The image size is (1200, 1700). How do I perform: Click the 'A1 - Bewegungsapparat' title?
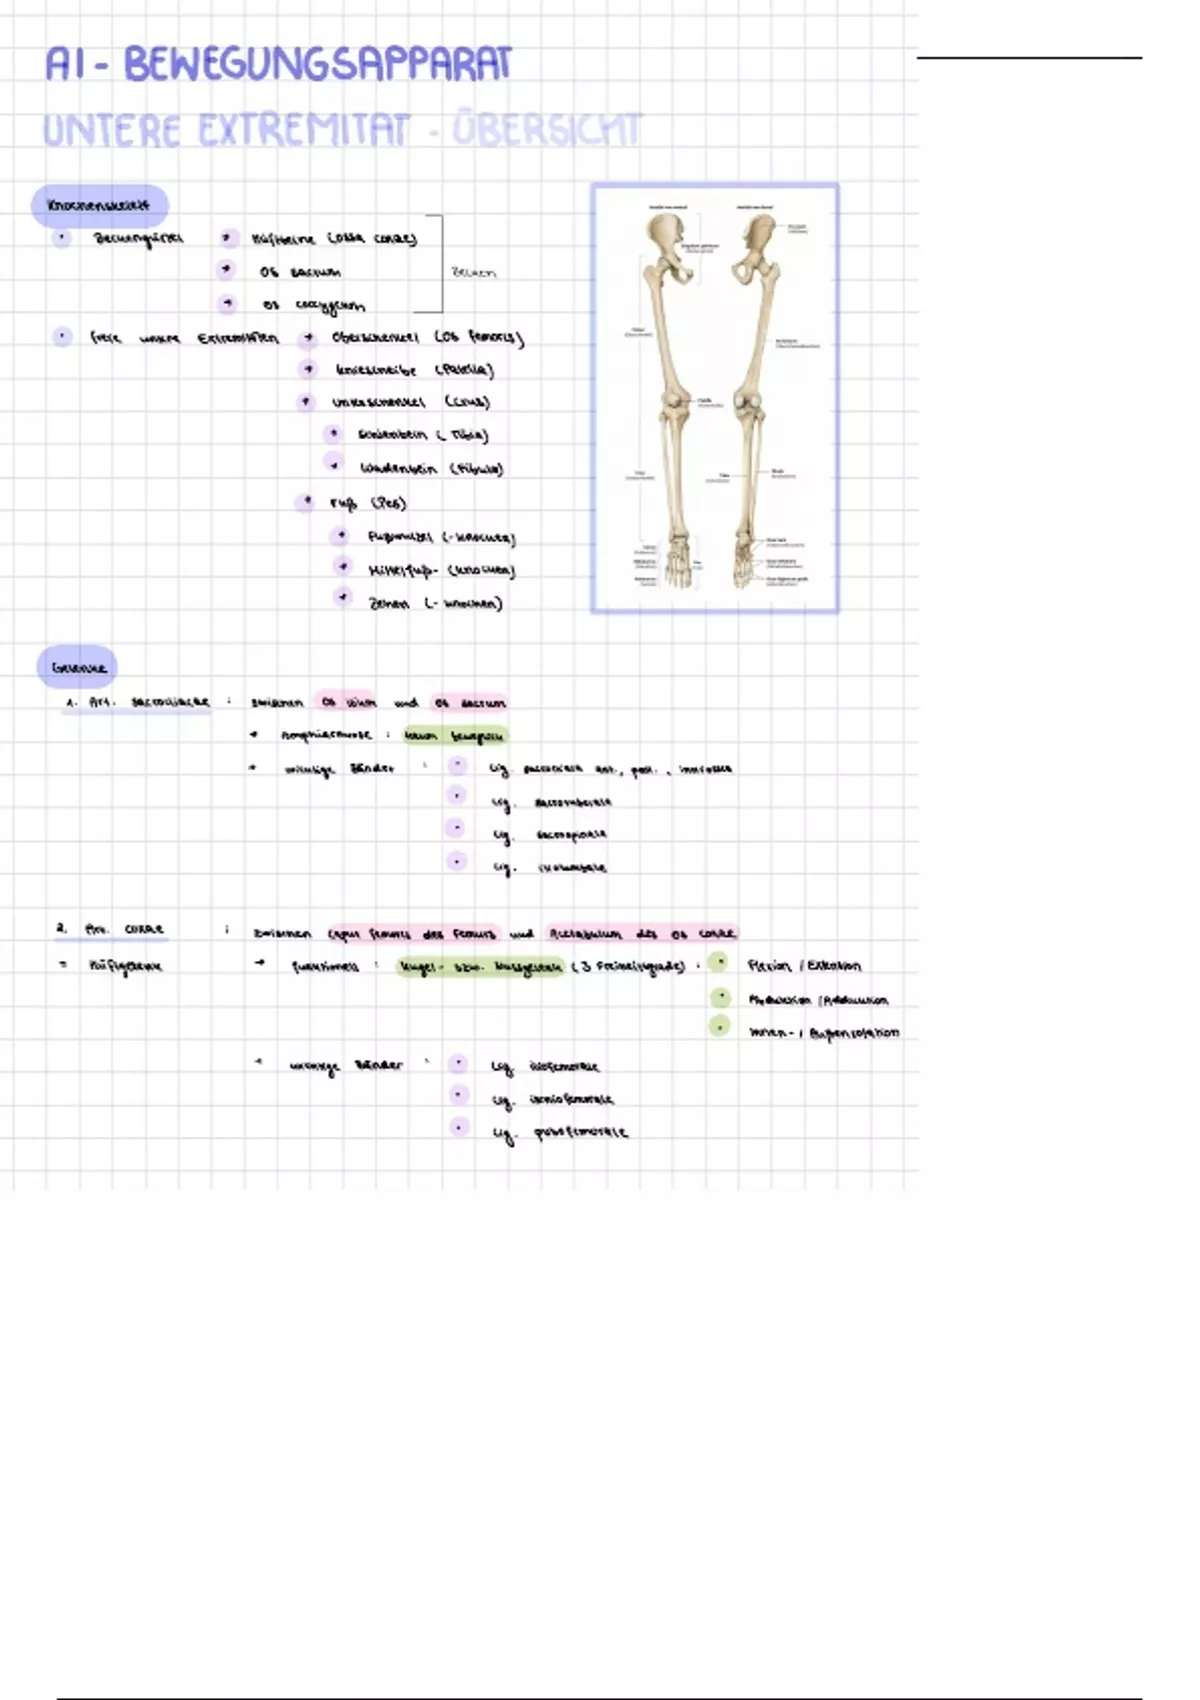tap(278, 65)
